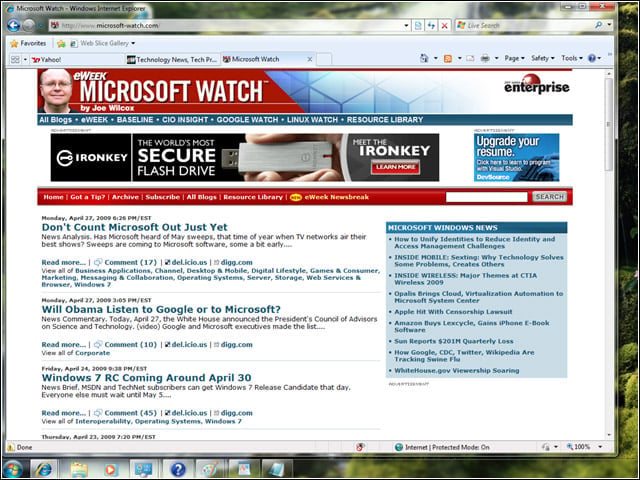Click the Home icon in command bar
The height and width of the screenshot is (480, 640).
click(424, 58)
